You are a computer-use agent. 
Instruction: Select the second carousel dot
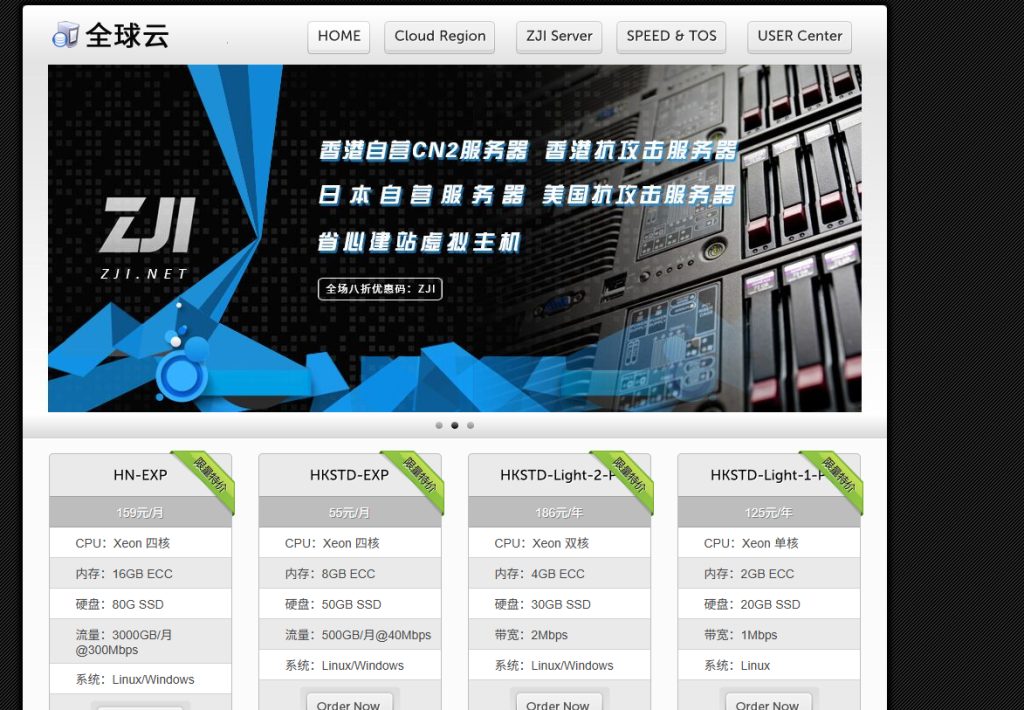[x=455, y=425]
